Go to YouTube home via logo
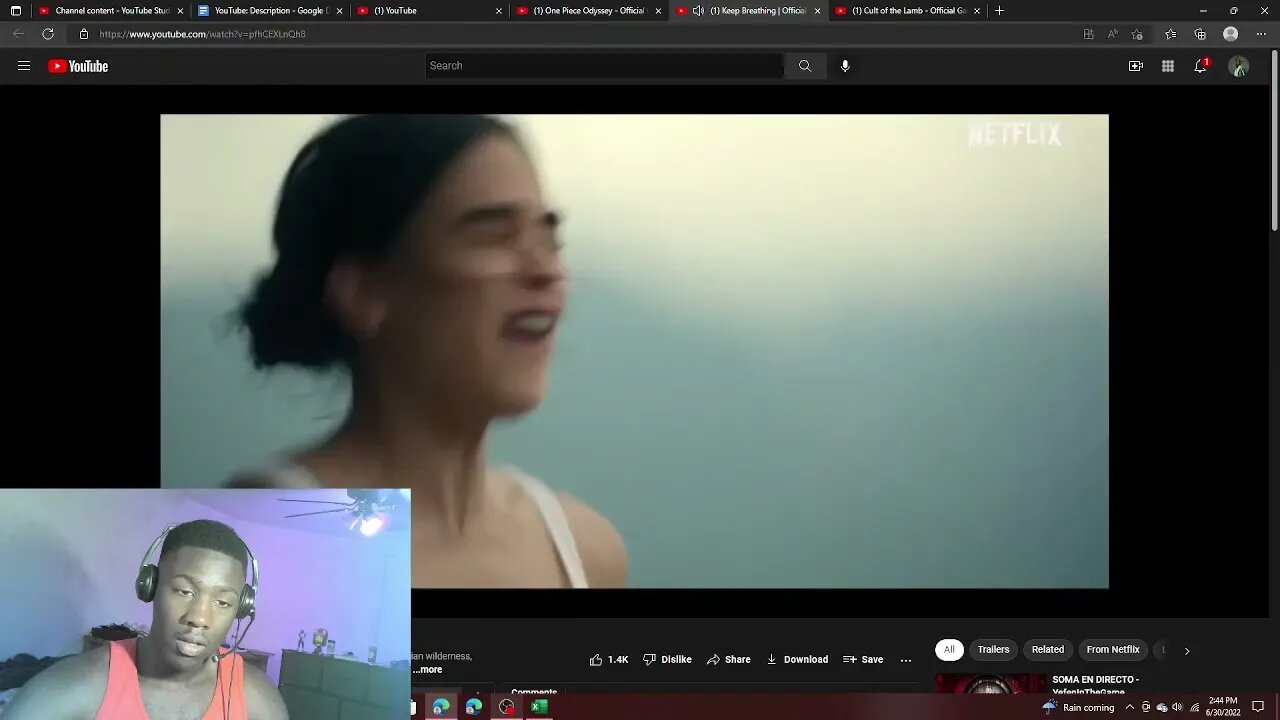Screen dimensions: 1280x720 78,66
